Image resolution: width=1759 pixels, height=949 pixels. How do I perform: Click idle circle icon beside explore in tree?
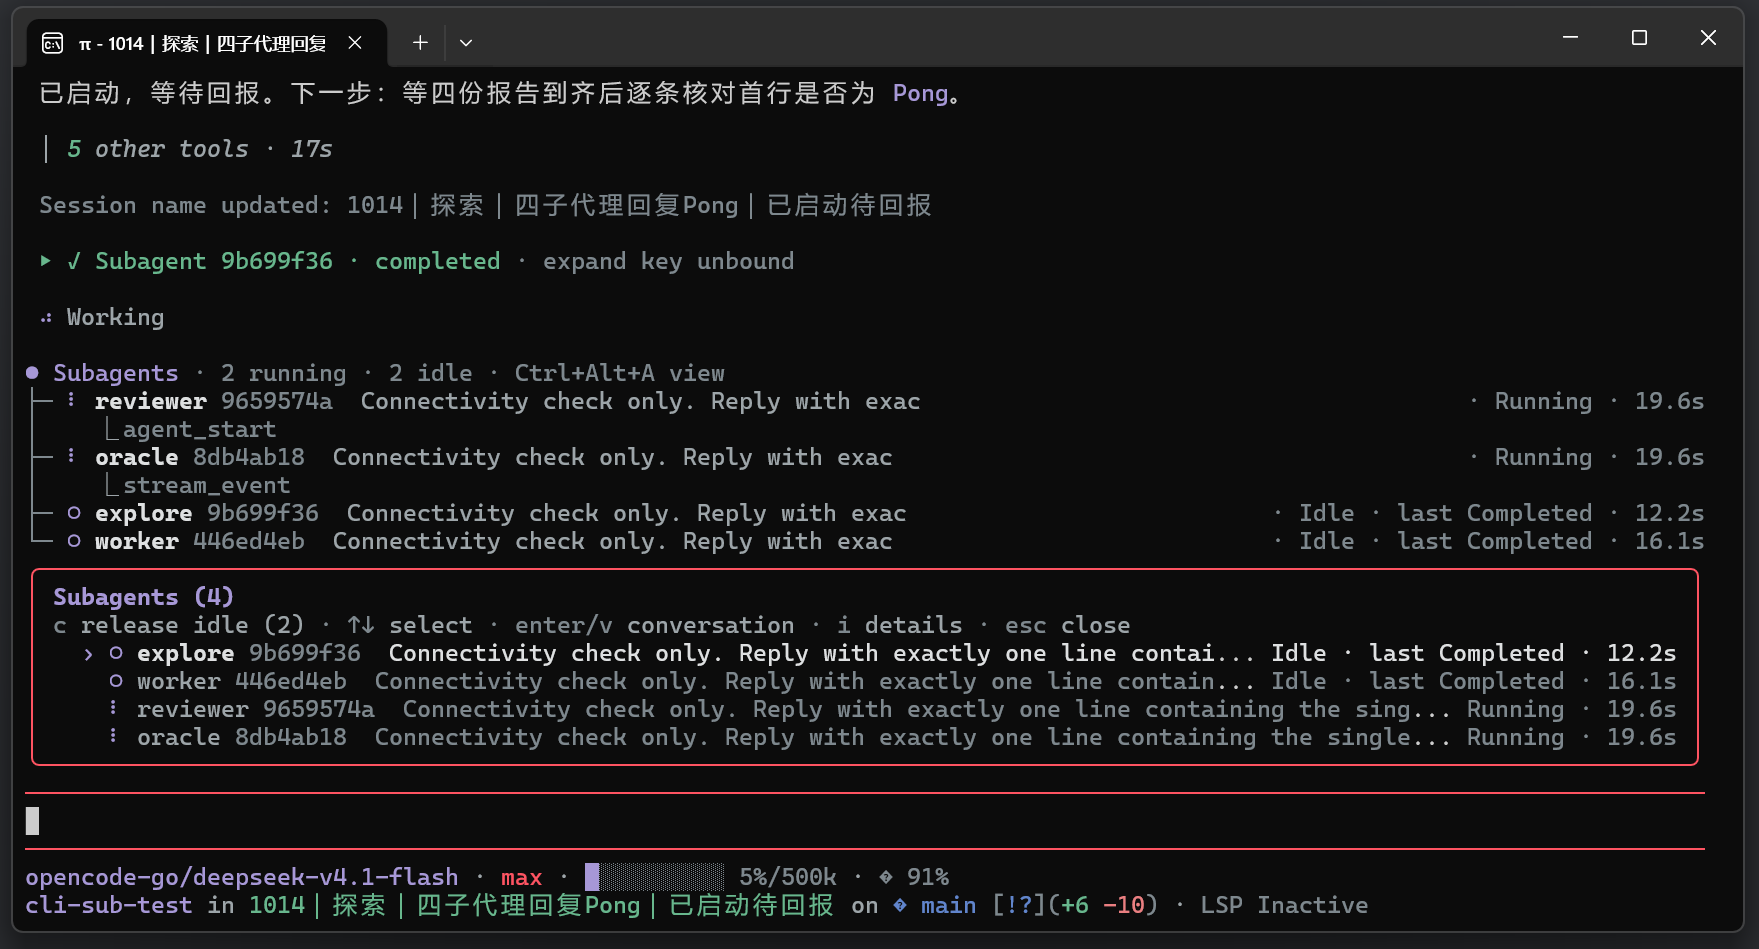click(x=74, y=513)
